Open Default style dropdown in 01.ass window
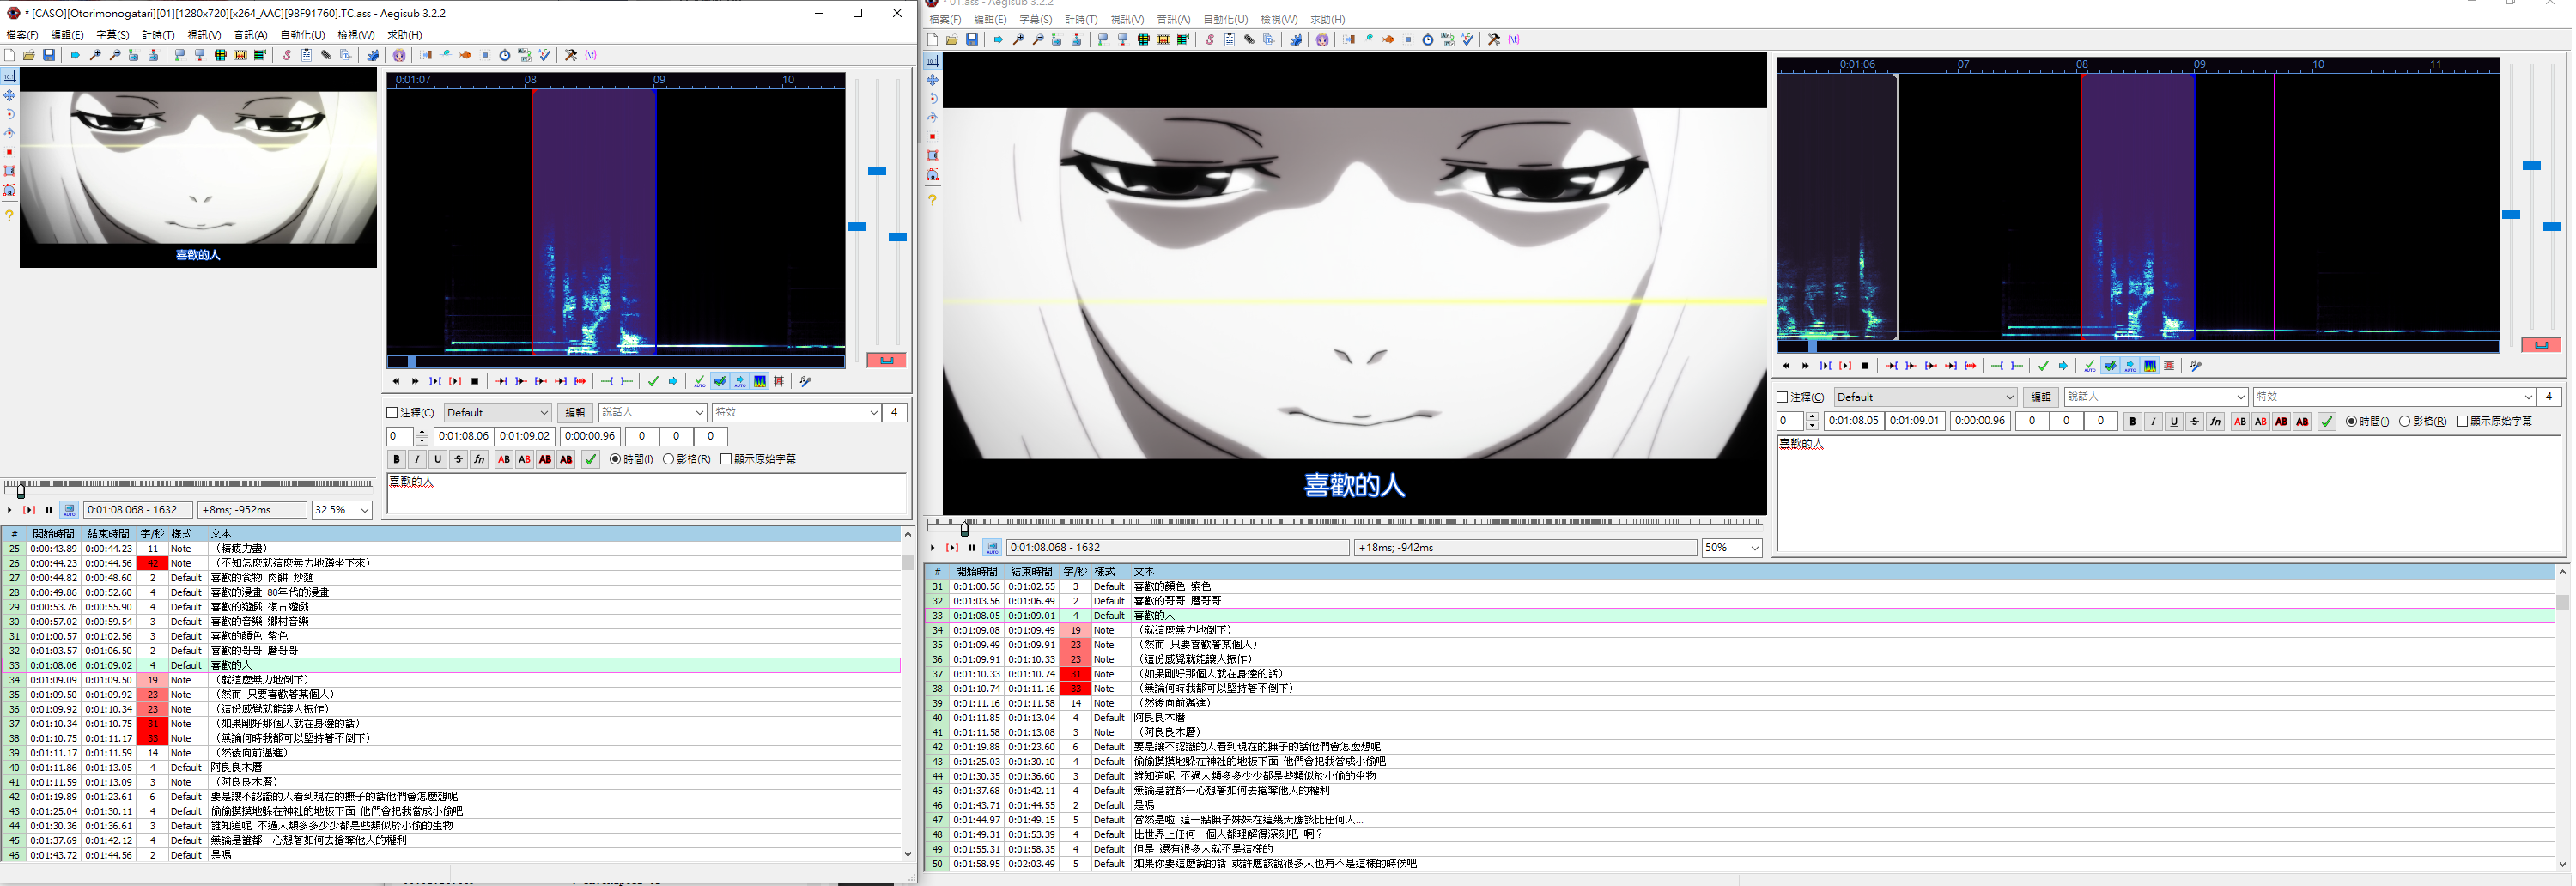Screen dimensions: 2576x886 pos(1925,397)
